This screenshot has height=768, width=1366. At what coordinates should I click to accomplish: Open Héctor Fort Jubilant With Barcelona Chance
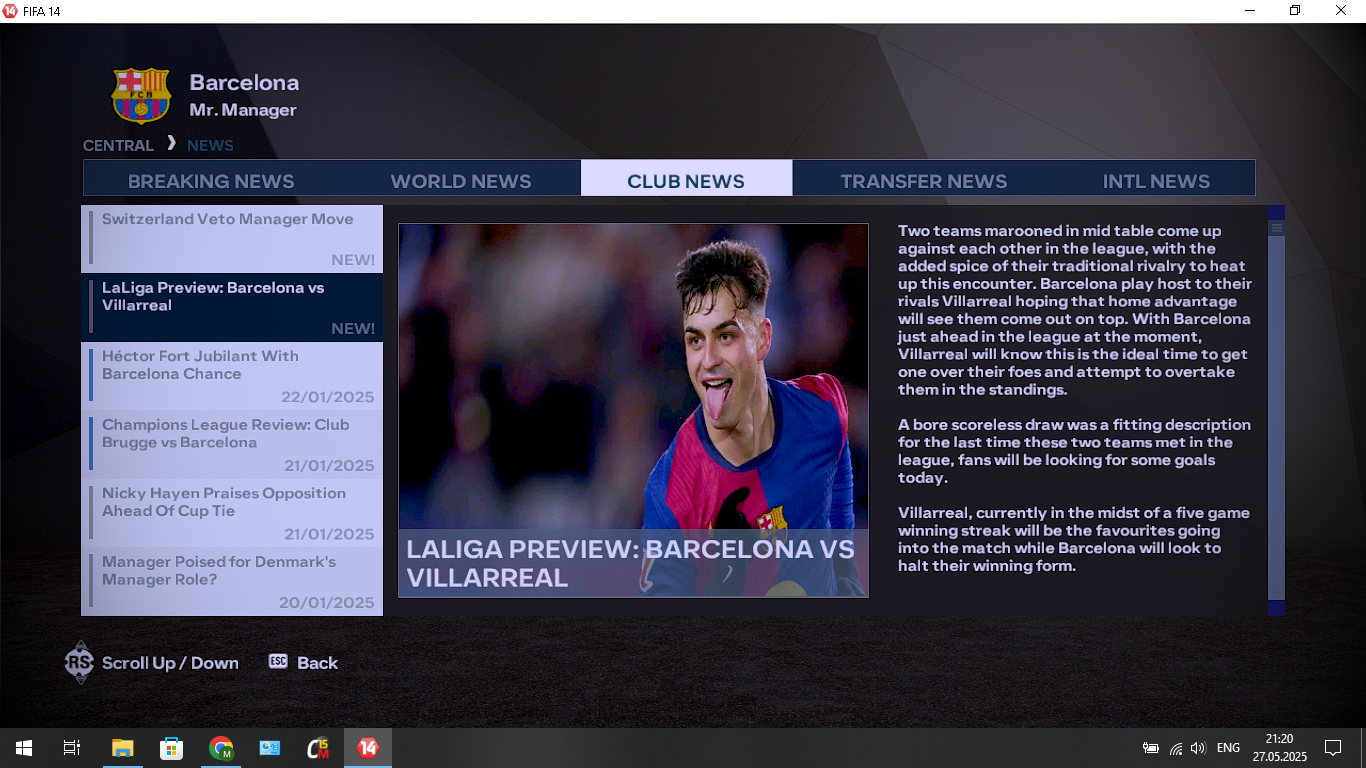coord(232,376)
